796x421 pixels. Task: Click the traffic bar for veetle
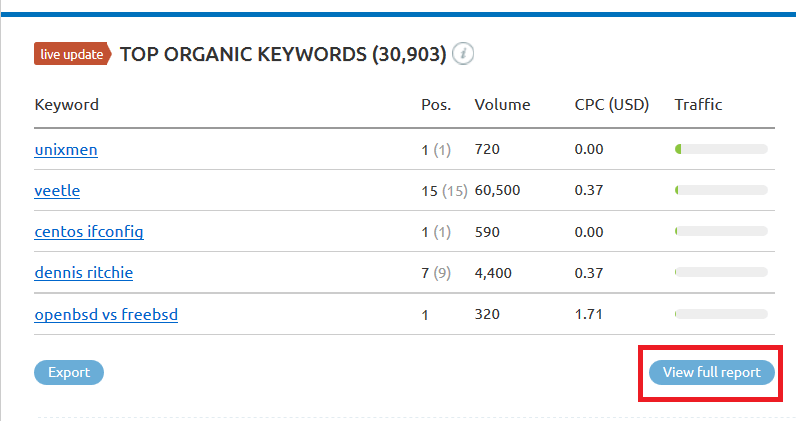721,190
